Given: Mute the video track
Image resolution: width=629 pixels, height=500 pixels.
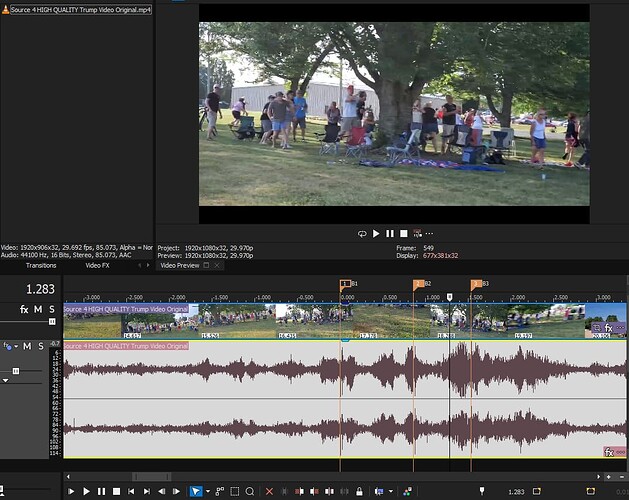Looking at the screenshot, I should (39, 310).
